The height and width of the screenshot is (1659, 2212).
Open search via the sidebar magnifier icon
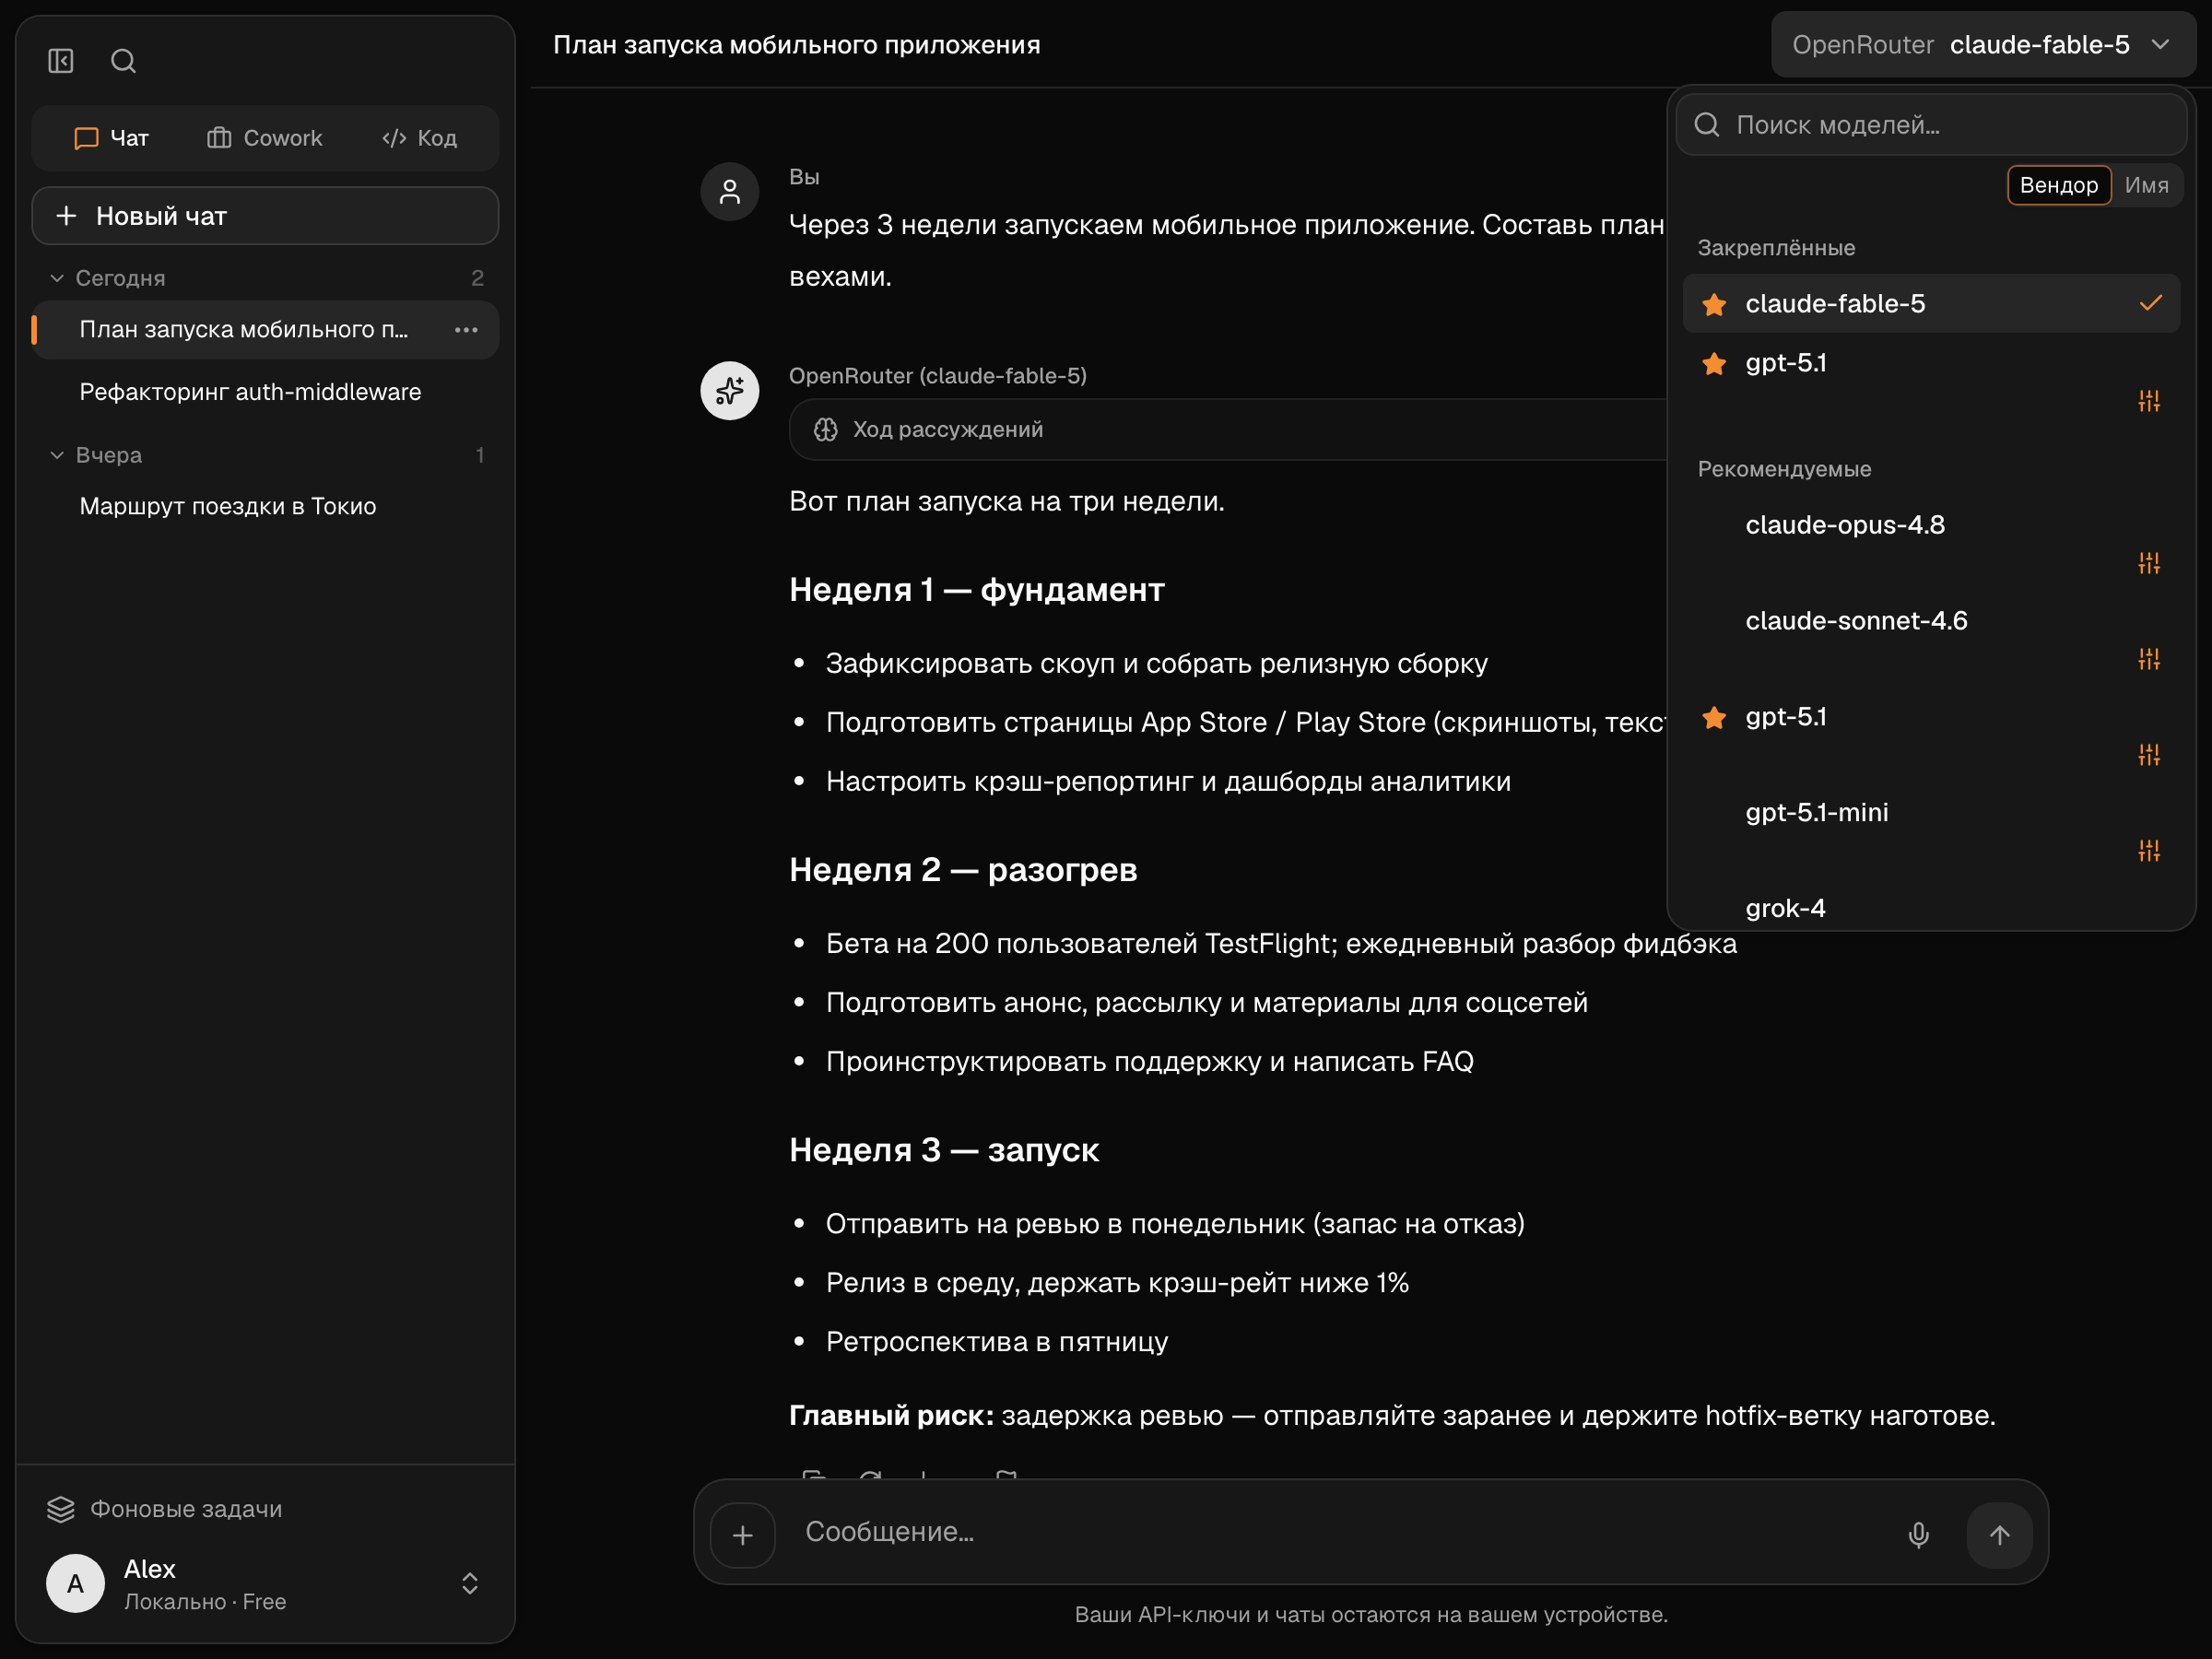tap(123, 61)
